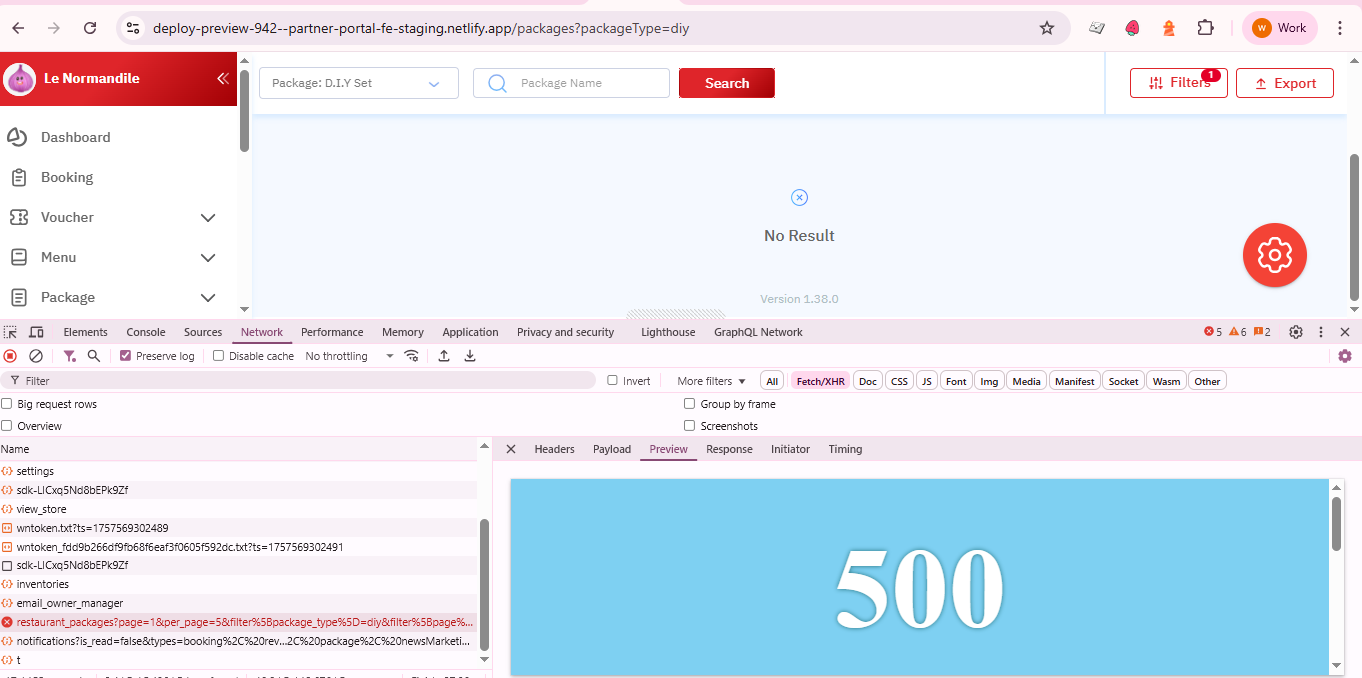Click the record network log icon
This screenshot has width=1362, height=678.
tap(10, 356)
